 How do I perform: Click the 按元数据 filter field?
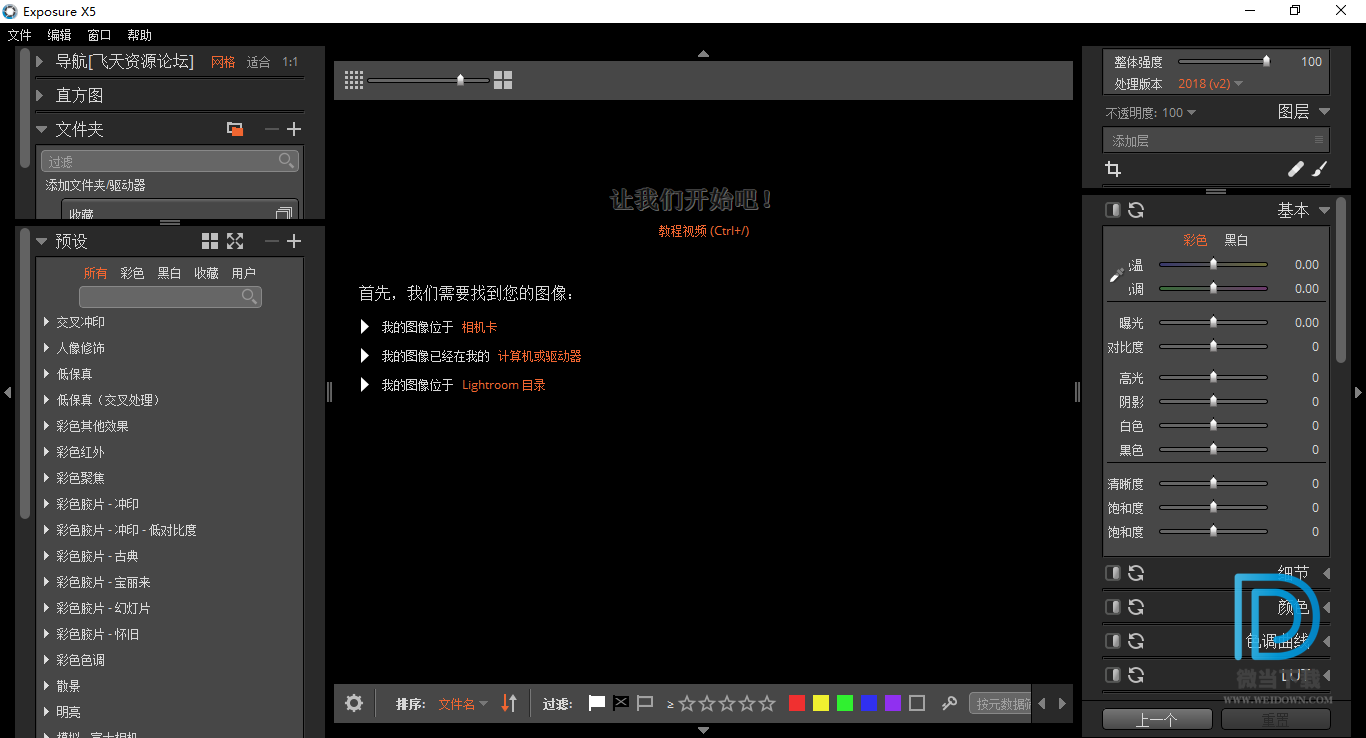tap(1000, 704)
